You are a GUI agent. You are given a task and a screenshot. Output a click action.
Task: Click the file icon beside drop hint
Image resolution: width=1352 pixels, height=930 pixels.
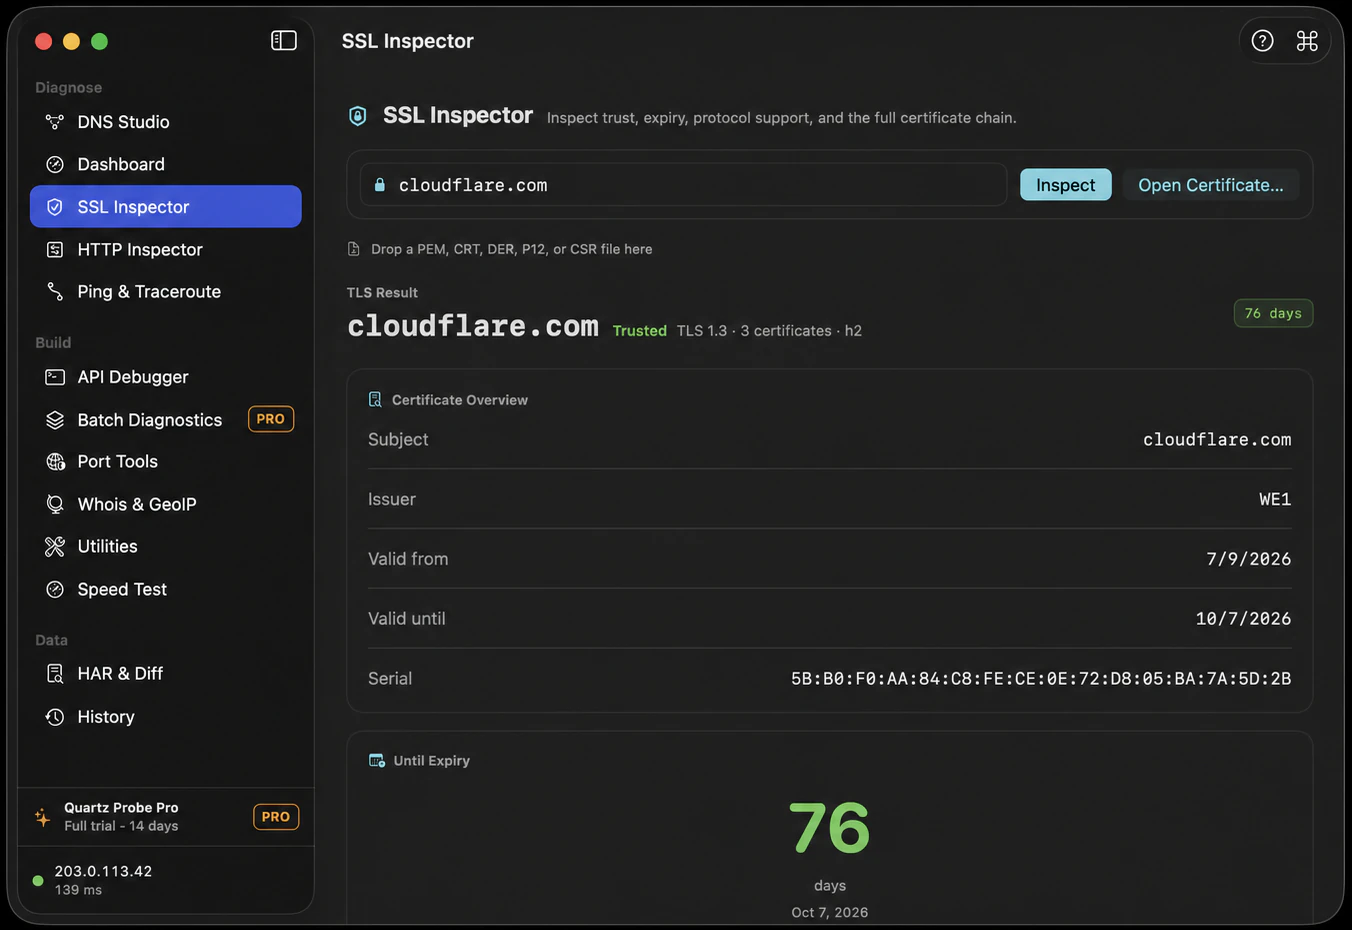coord(354,249)
